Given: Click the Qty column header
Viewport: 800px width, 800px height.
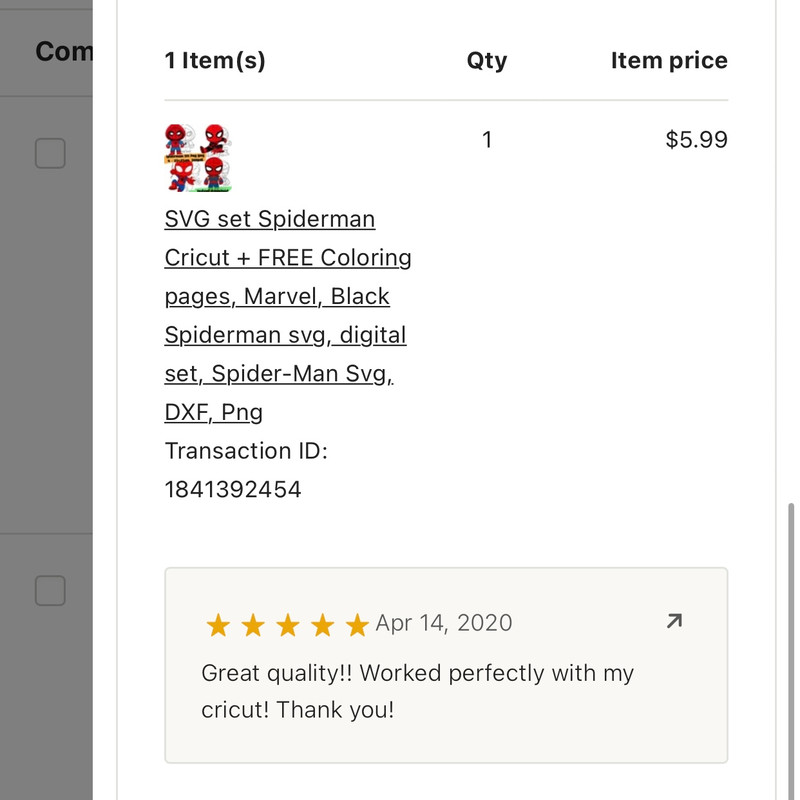Looking at the screenshot, I should point(487,61).
